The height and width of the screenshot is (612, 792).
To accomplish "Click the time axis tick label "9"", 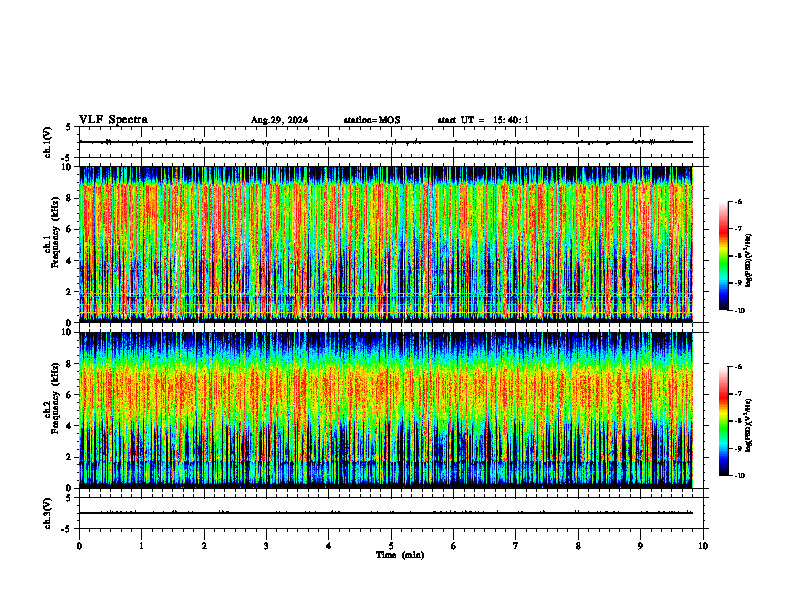I will click(x=640, y=546).
